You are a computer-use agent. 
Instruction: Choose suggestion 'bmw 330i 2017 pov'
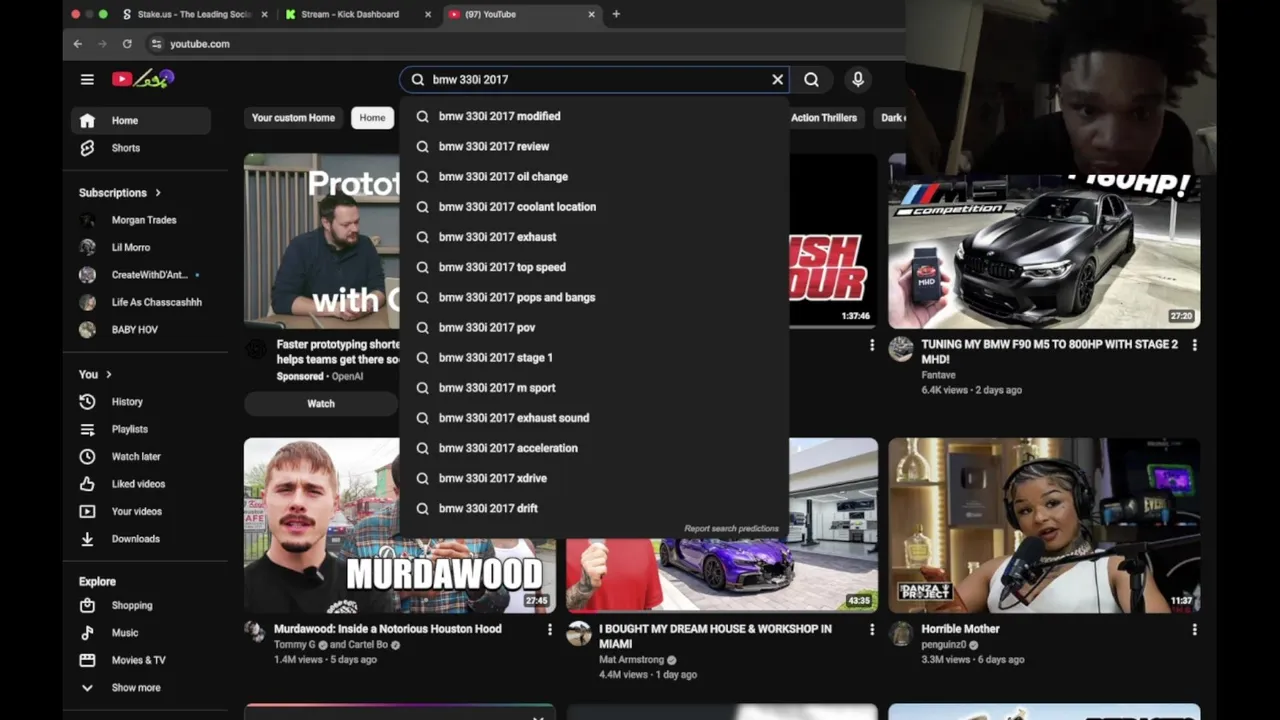click(594, 327)
